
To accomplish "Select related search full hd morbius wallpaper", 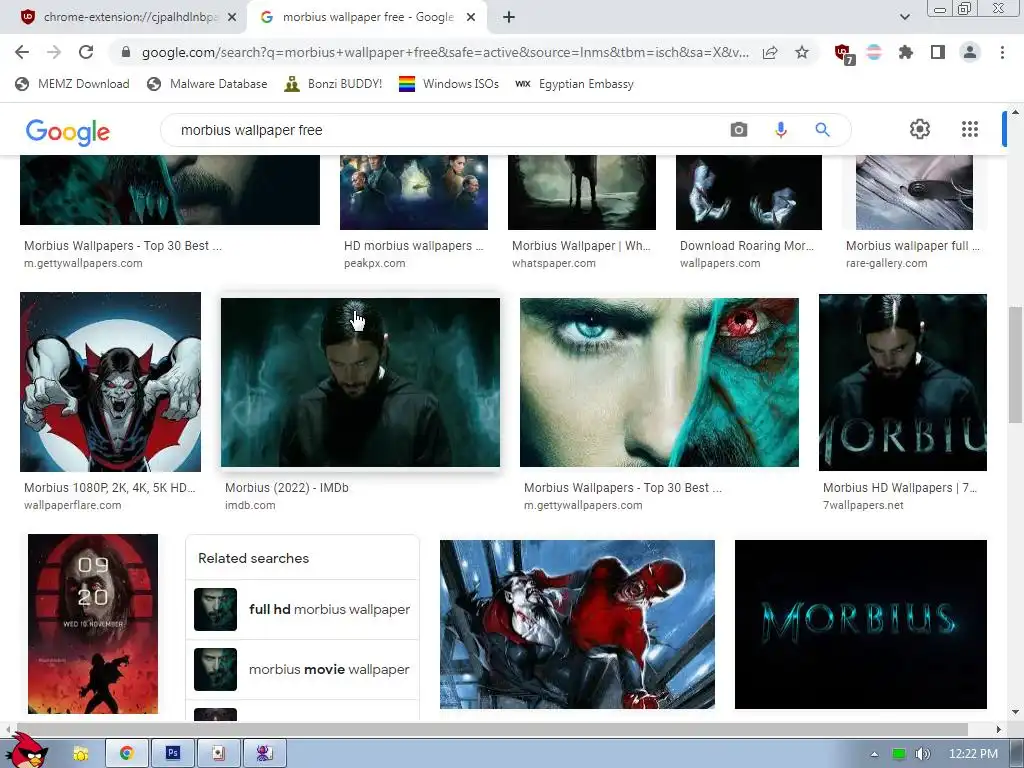I will pyautogui.click(x=302, y=609).
